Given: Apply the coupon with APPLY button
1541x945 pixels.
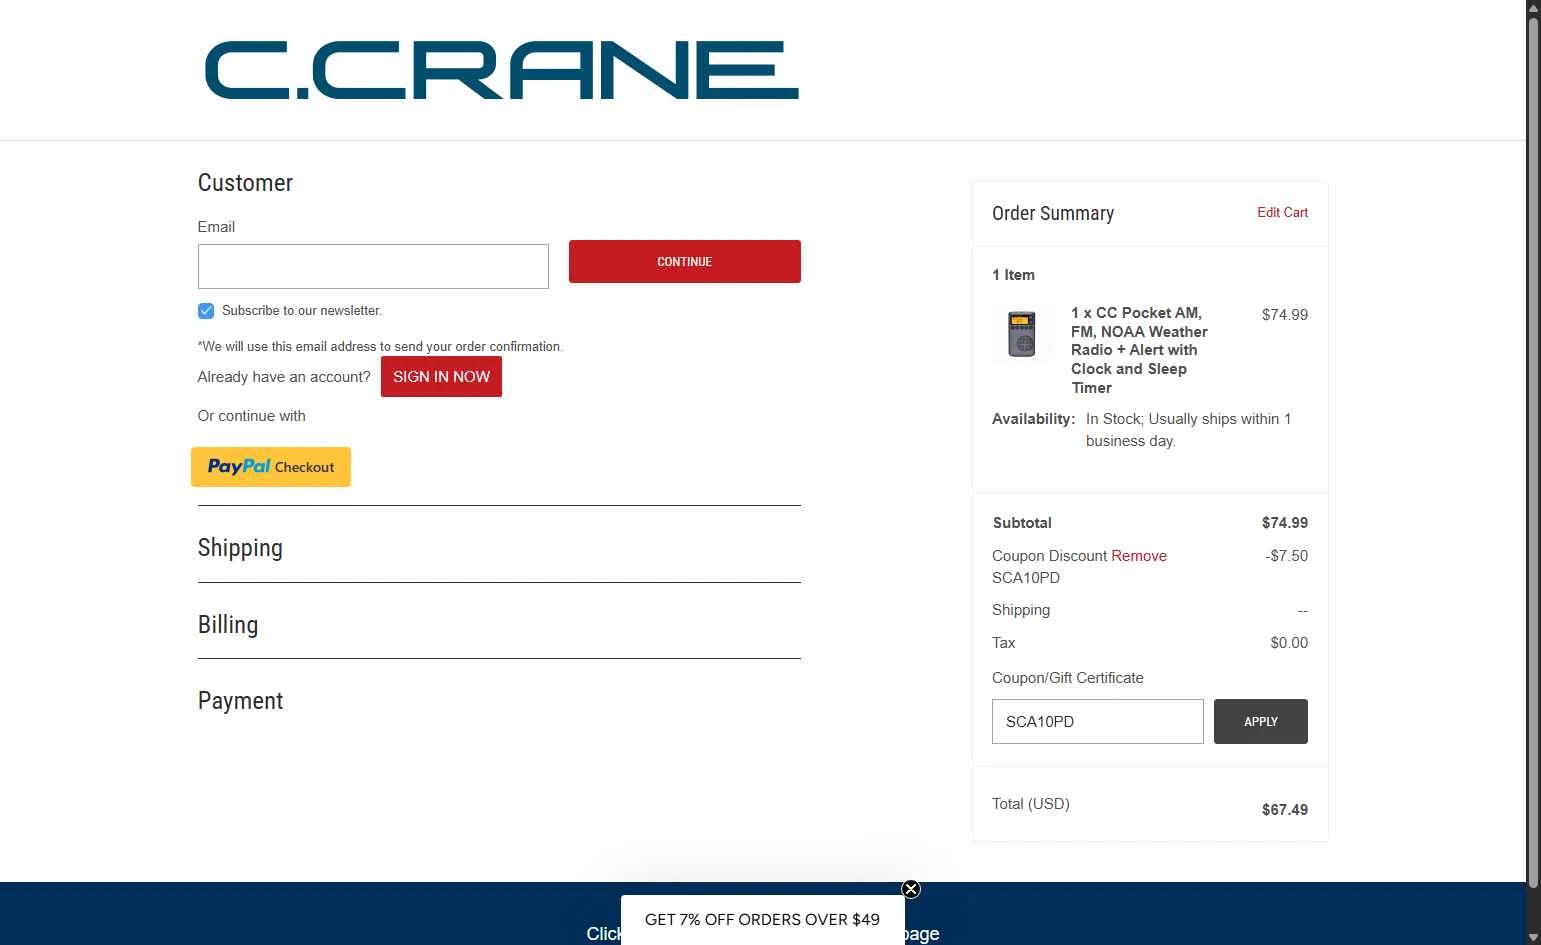Looking at the screenshot, I should click(x=1261, y=721).
